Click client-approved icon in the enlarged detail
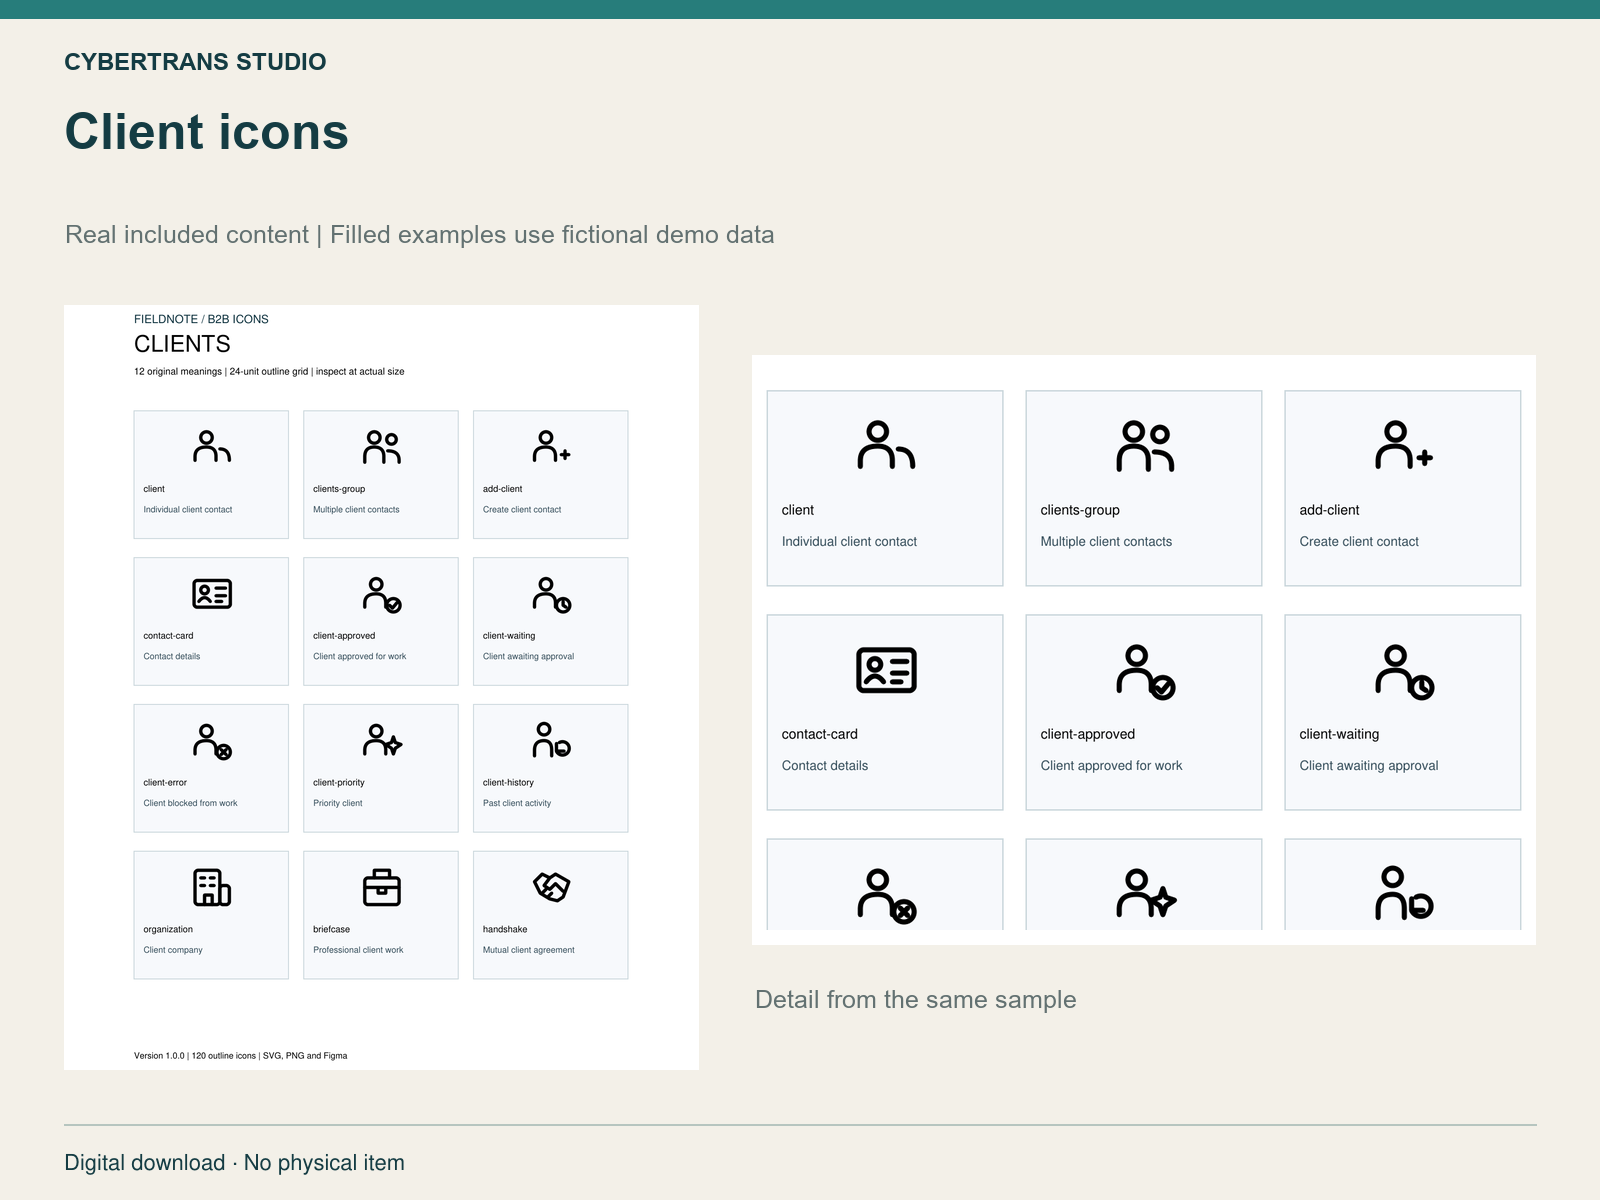Image resolution: width=1600 pixels, height=1200 pixels. pos(1145,671)
